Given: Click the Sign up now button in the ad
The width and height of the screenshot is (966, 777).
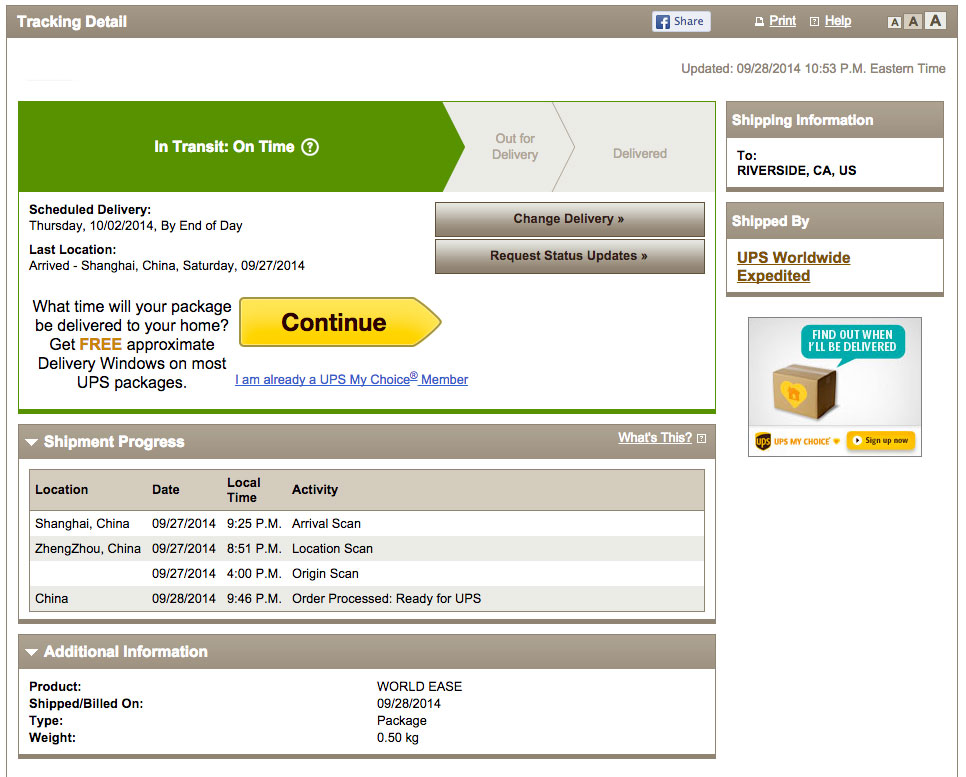Looking at the screenshot, I should point(880,441).
